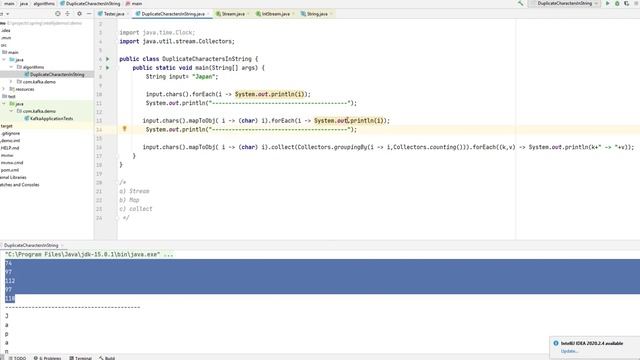The height and width of the screenshot is (360, 640).
Task: Switch to the Stream.java tab
Action: pyautogui.click(x=233, y=14)
